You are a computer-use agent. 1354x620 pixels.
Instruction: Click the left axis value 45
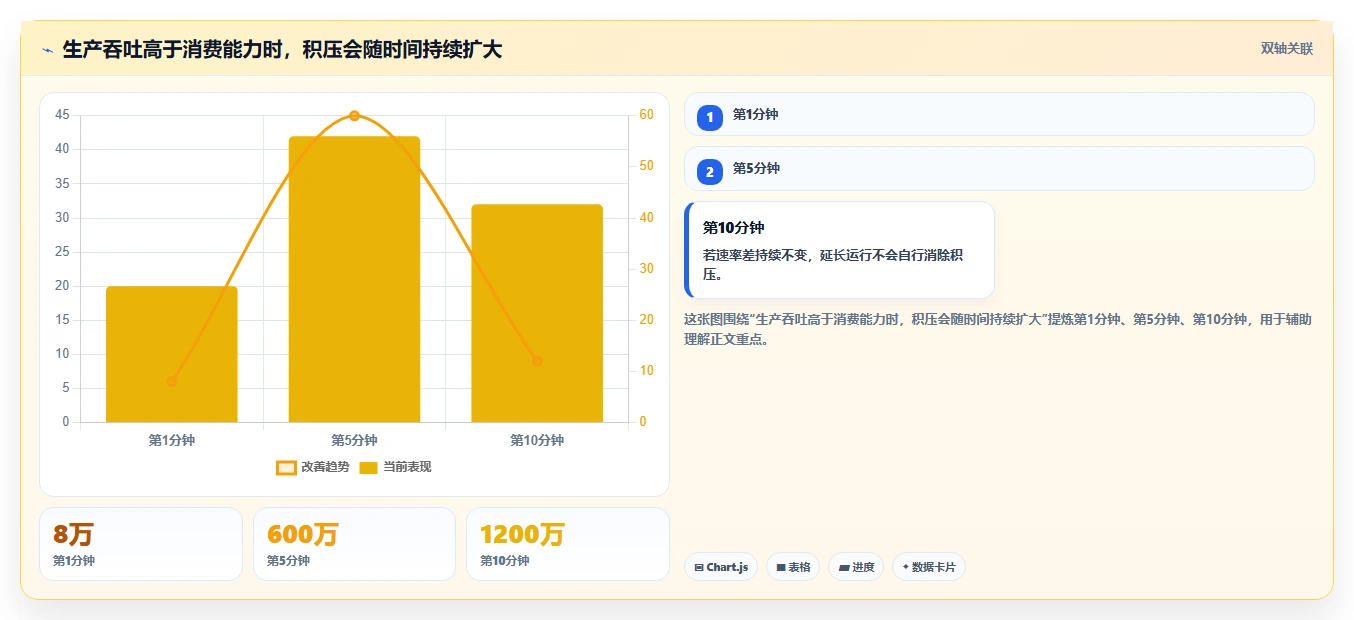coord(62,115)
